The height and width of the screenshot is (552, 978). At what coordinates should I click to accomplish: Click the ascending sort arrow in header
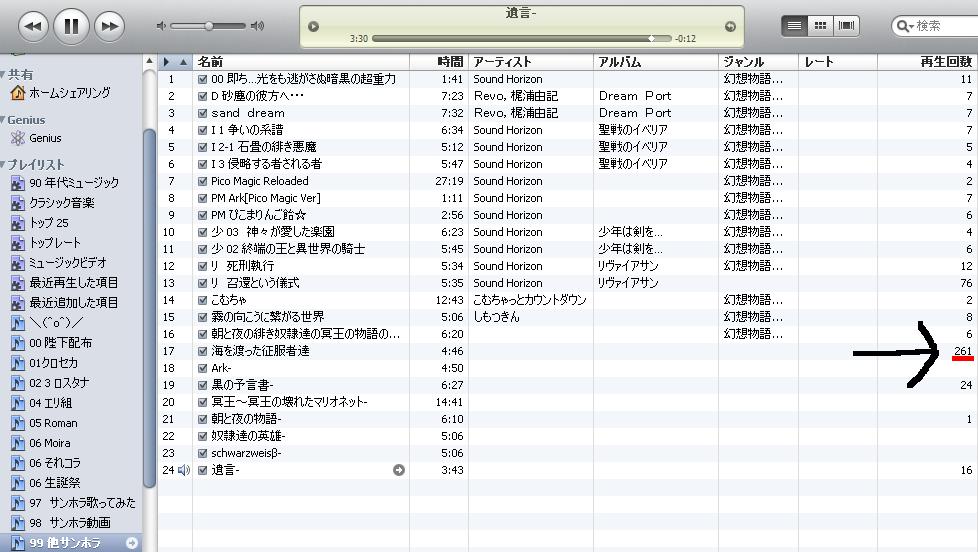(x=183, y=62)
